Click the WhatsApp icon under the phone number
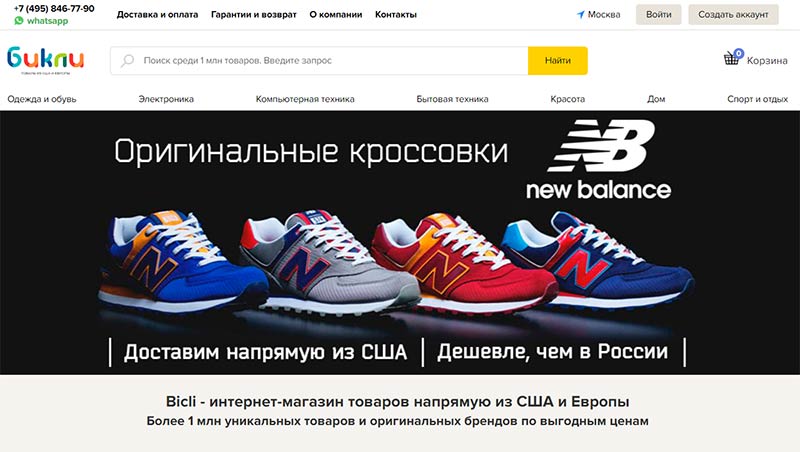This screenshot has height=452, width=800. coord(19,21)
